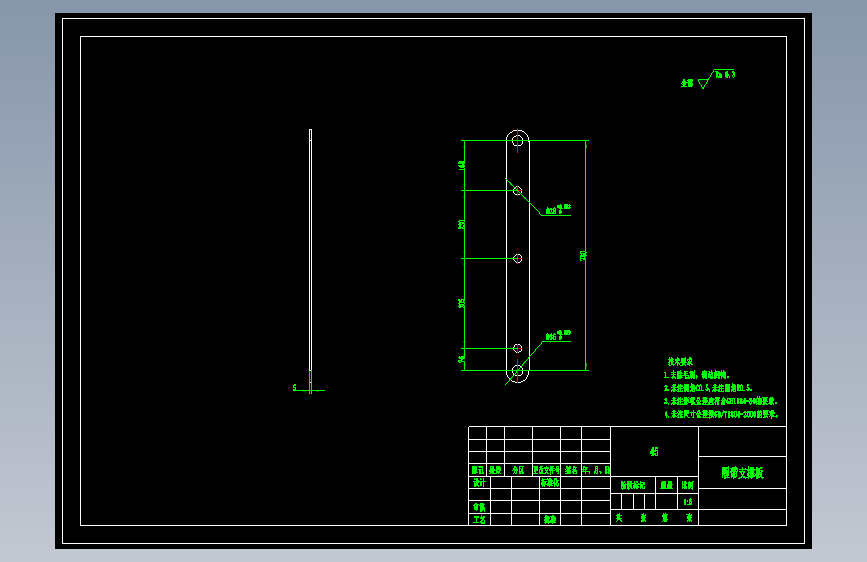Click the 比例 cell
The height and width of the screenshot is (562, 867).
pos(688,485)
